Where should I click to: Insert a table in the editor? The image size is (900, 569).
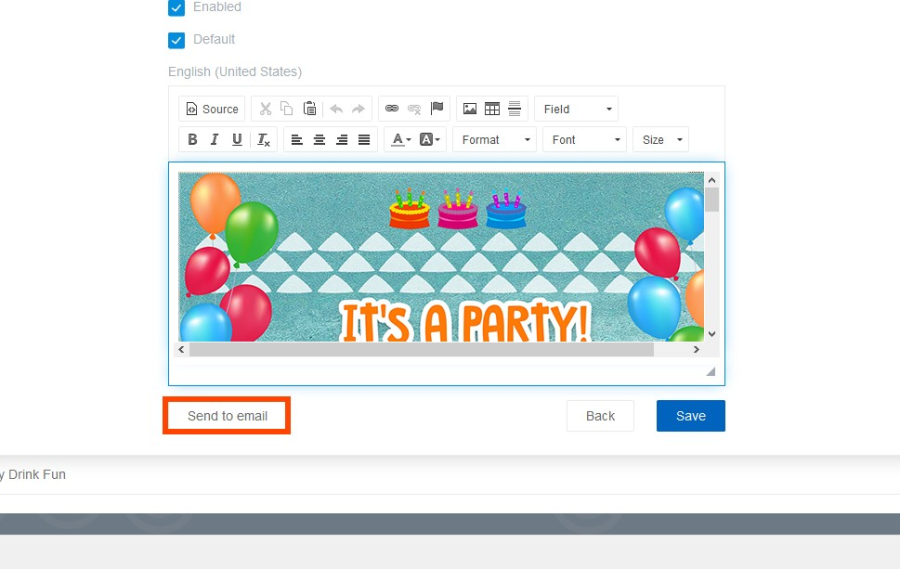pyautogui.click(x=492, y=109)
